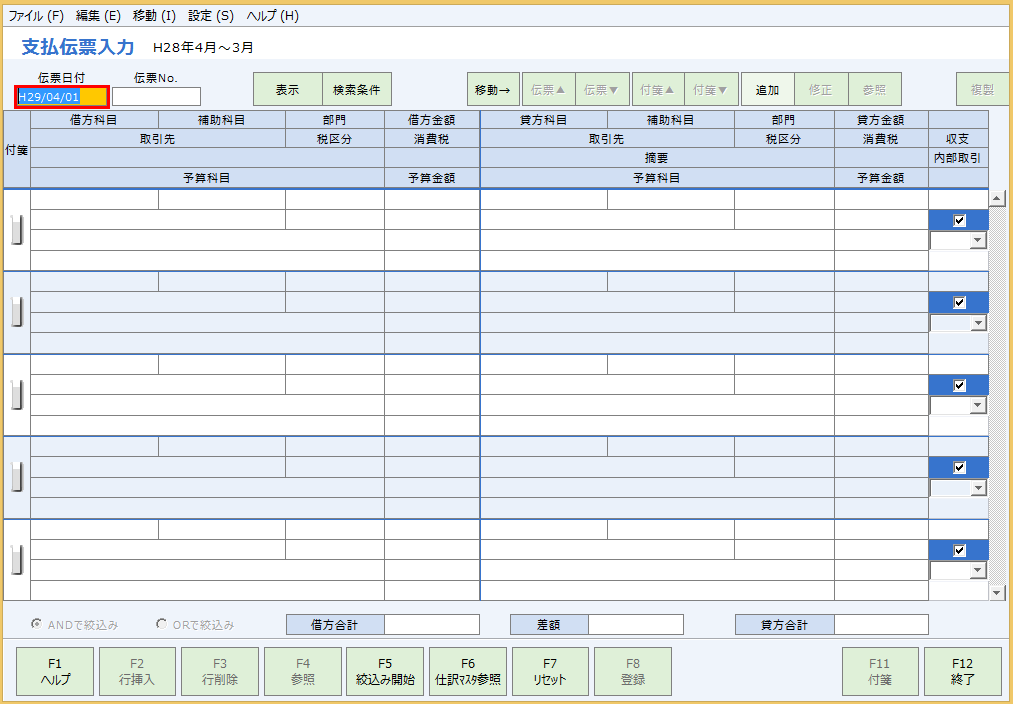Select the paperclip icon on the third row
This screenshot has width=1013, height=704.
[x=15, y=393]
